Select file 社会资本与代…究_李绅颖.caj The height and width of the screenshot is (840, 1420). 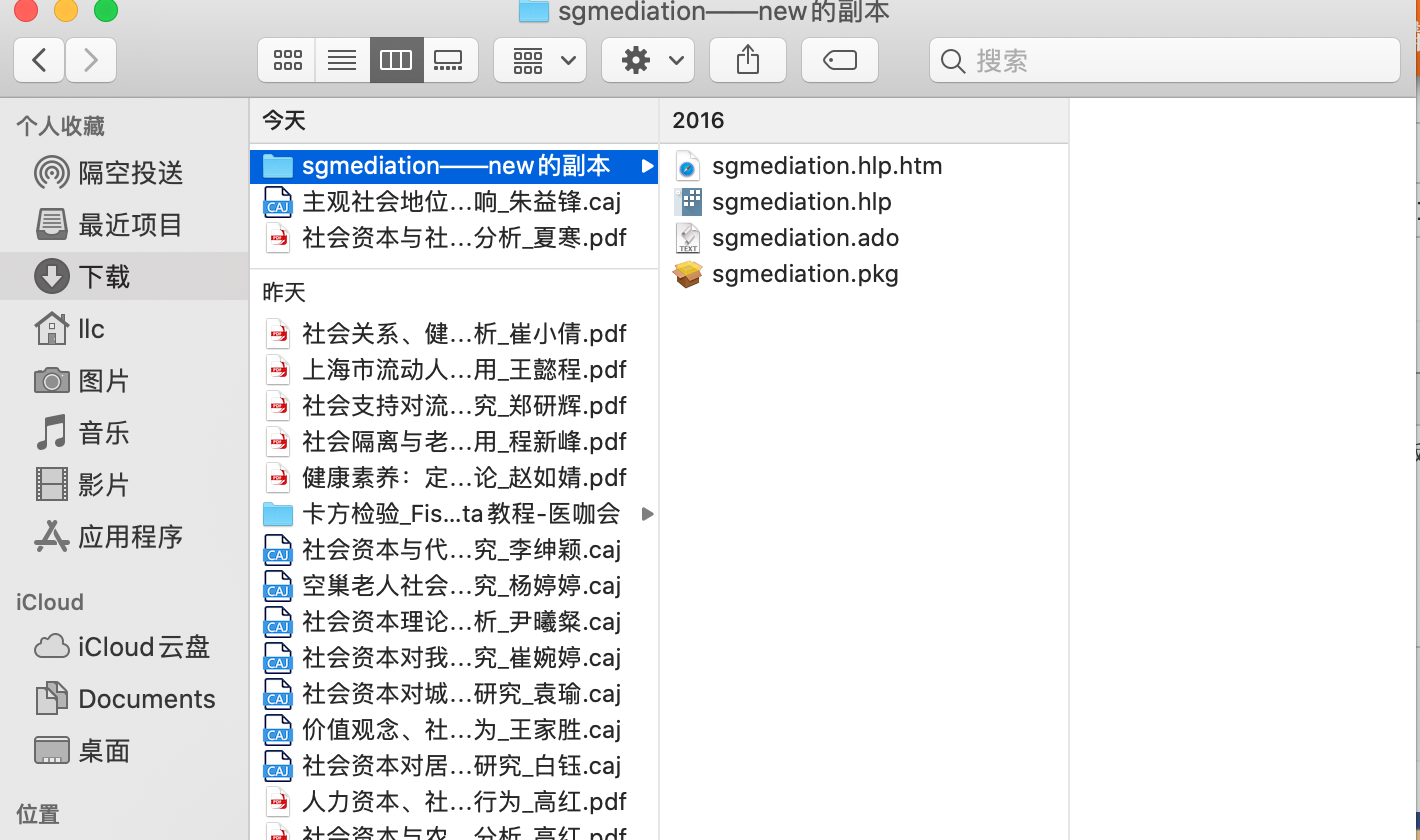[454, 550]
